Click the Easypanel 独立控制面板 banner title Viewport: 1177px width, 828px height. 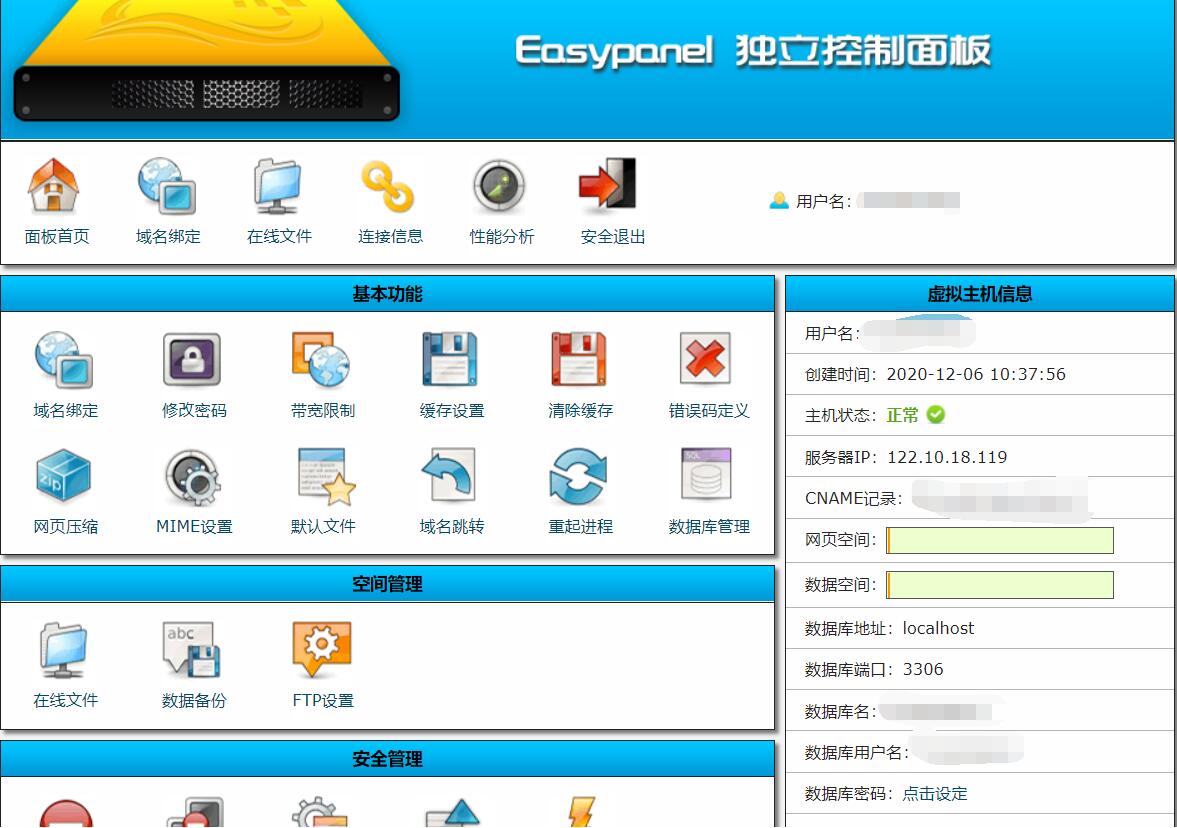[x=753, y=51]
